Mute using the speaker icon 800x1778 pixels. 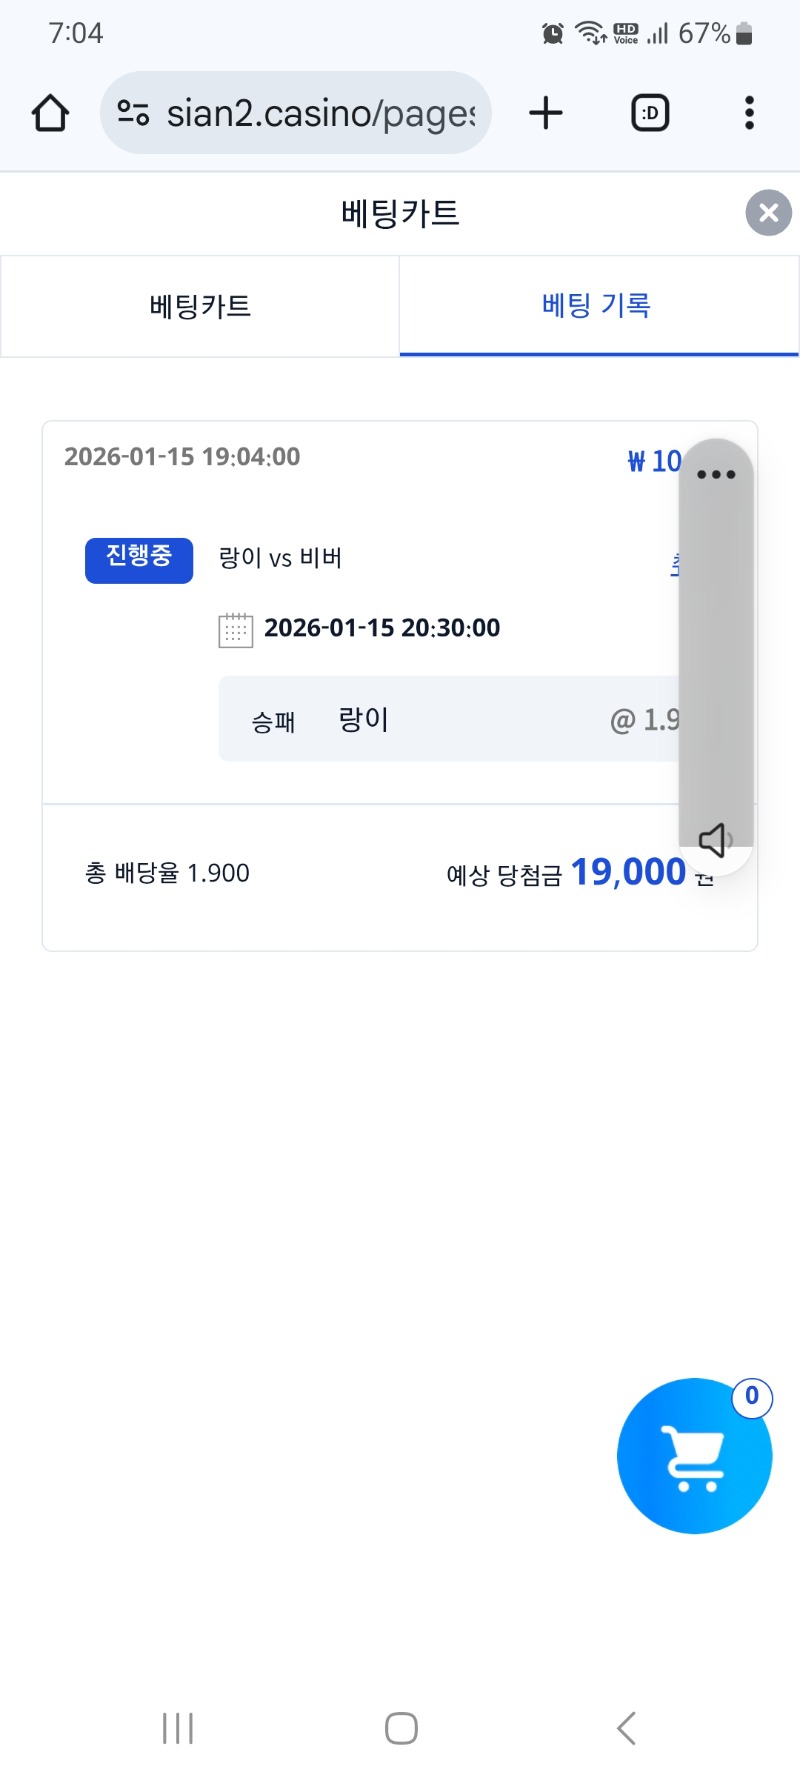pos(714,840)
